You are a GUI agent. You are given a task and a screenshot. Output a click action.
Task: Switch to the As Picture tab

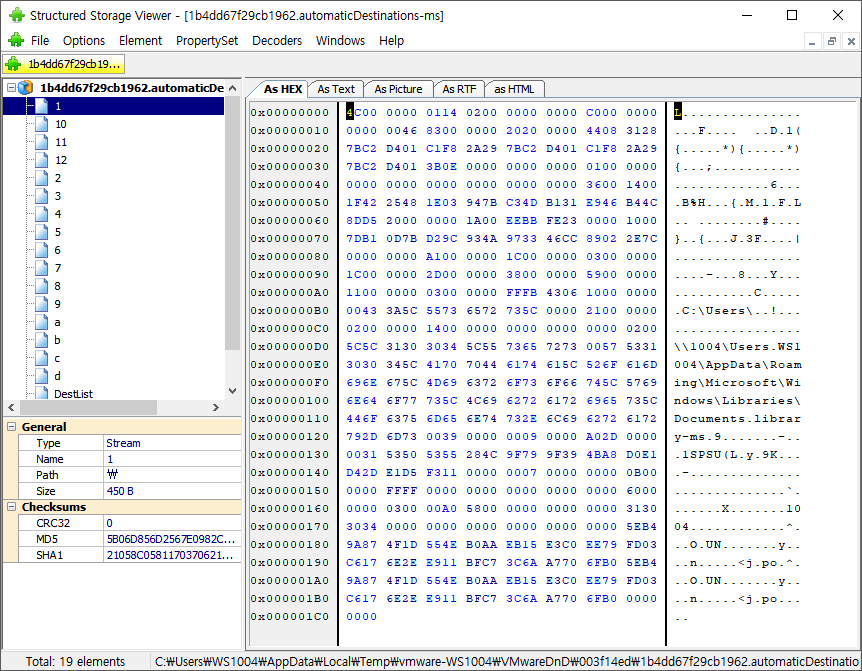pos(398,89)
